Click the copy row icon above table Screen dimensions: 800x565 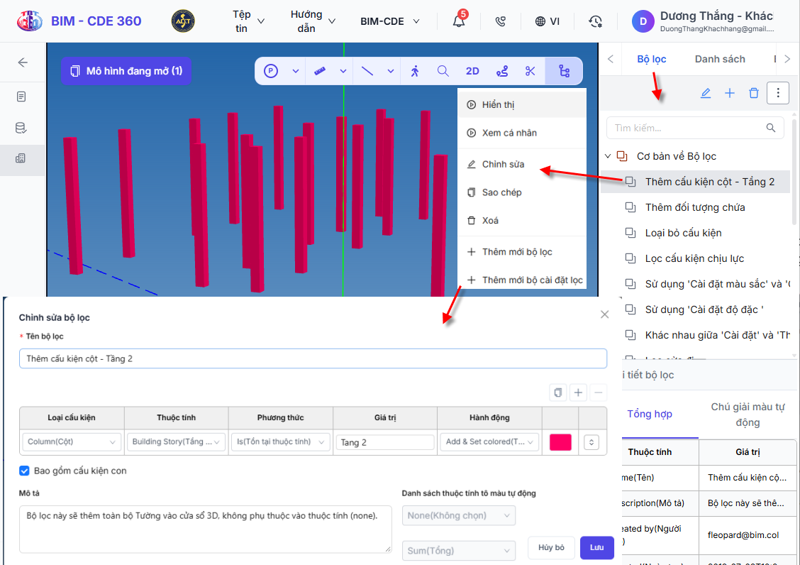558,392
